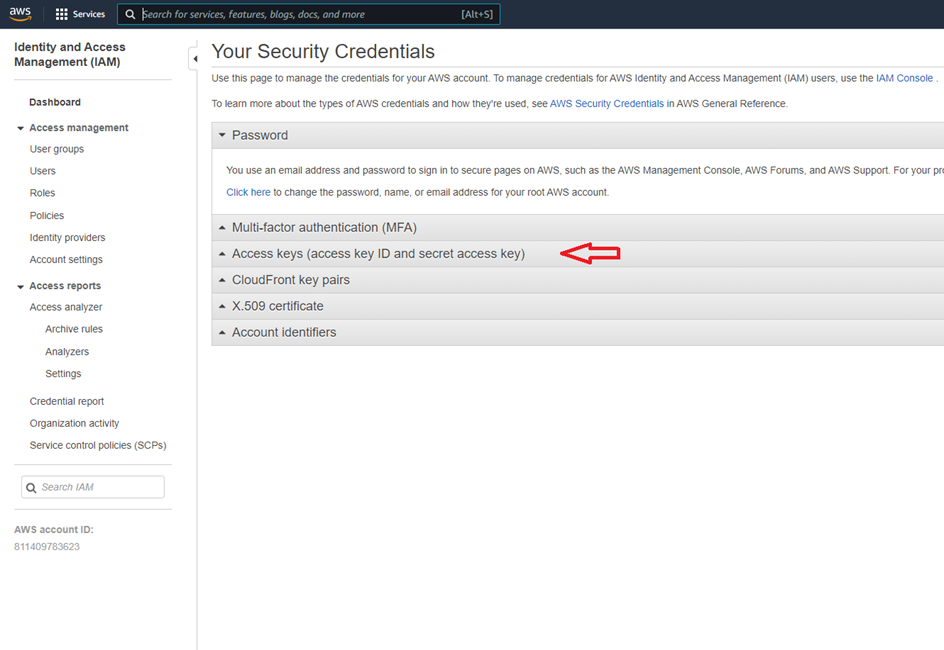
Task: Click the magnifier icon in top search bar
Action: 130,15
